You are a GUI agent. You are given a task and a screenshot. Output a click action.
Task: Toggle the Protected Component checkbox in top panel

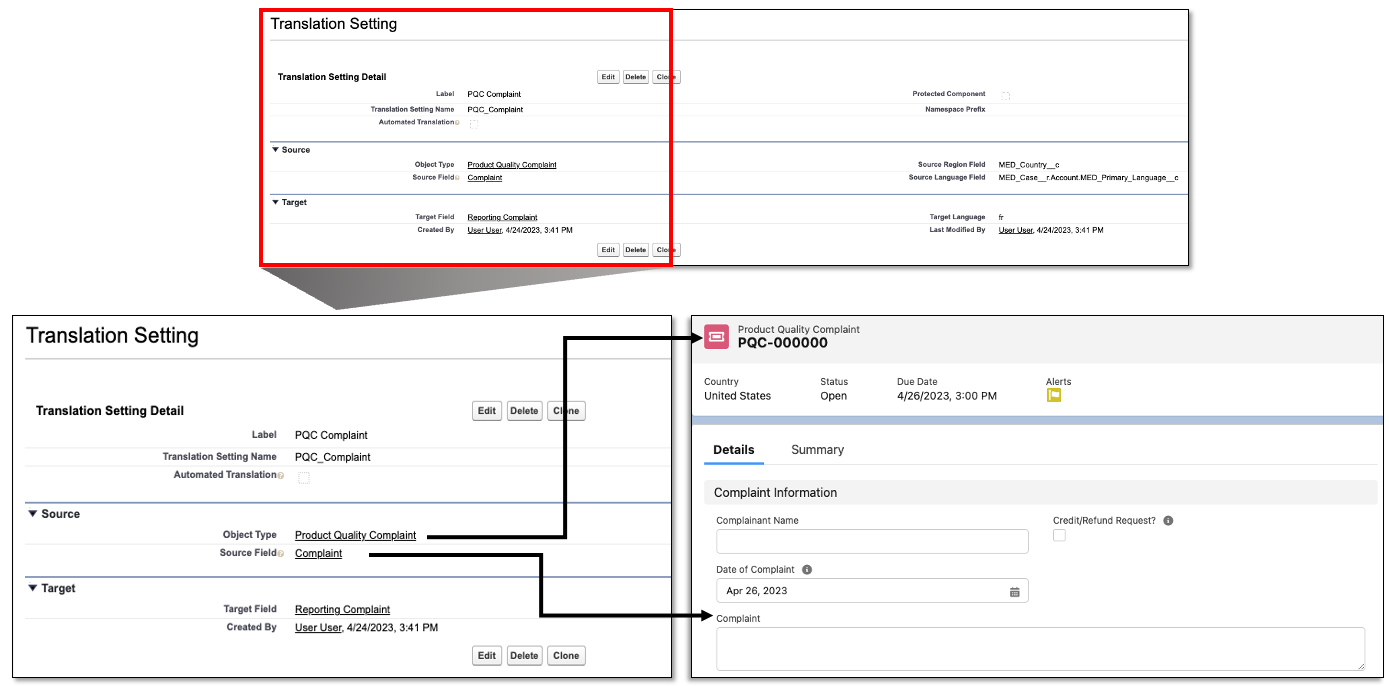(x=1005, y=96)
